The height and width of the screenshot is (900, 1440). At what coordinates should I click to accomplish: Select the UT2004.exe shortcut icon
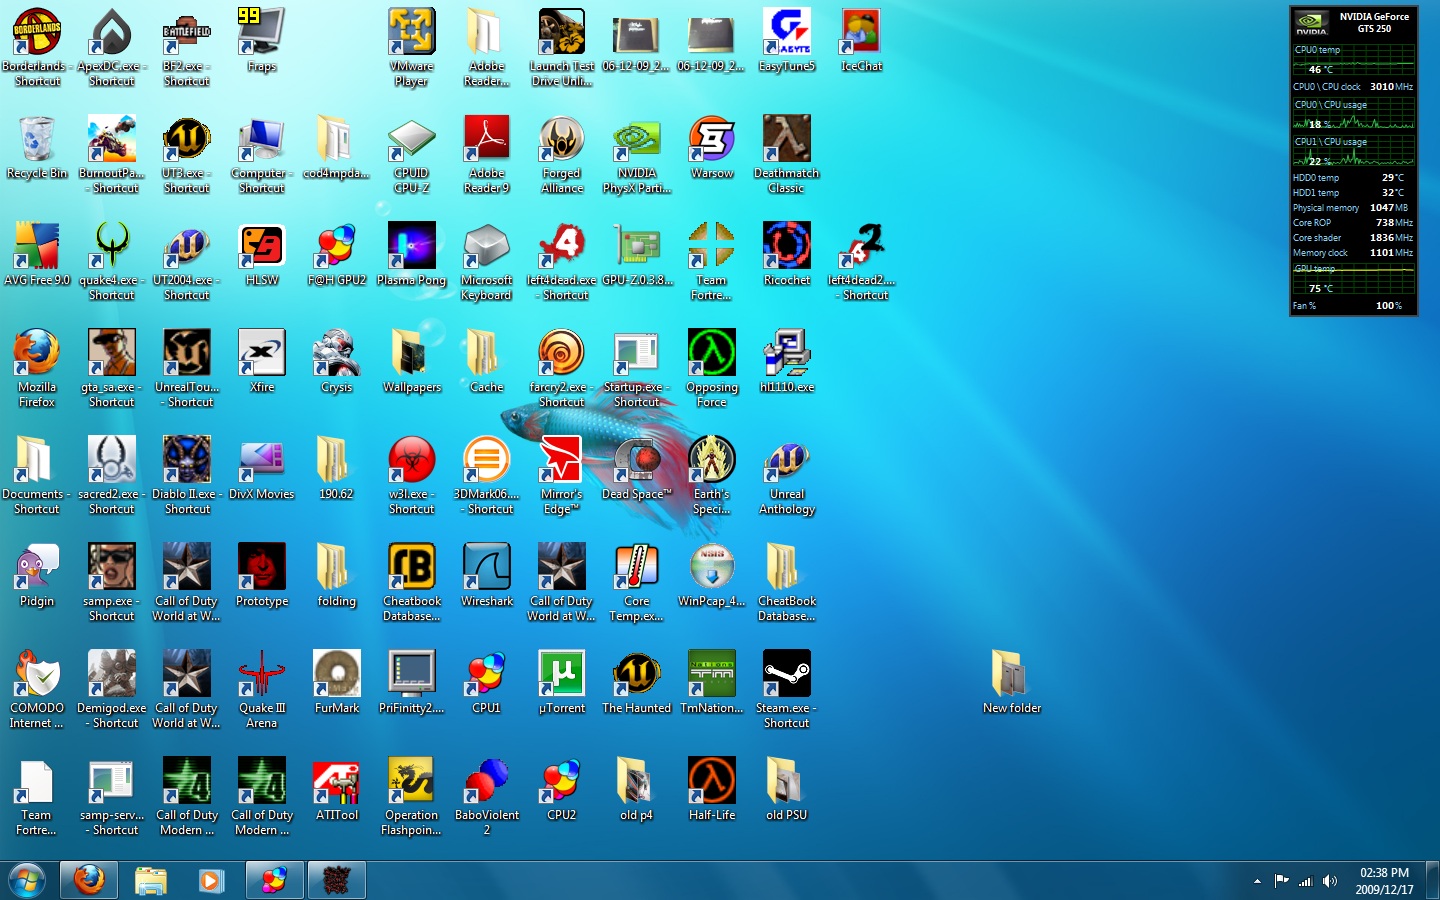pos(187,246)
